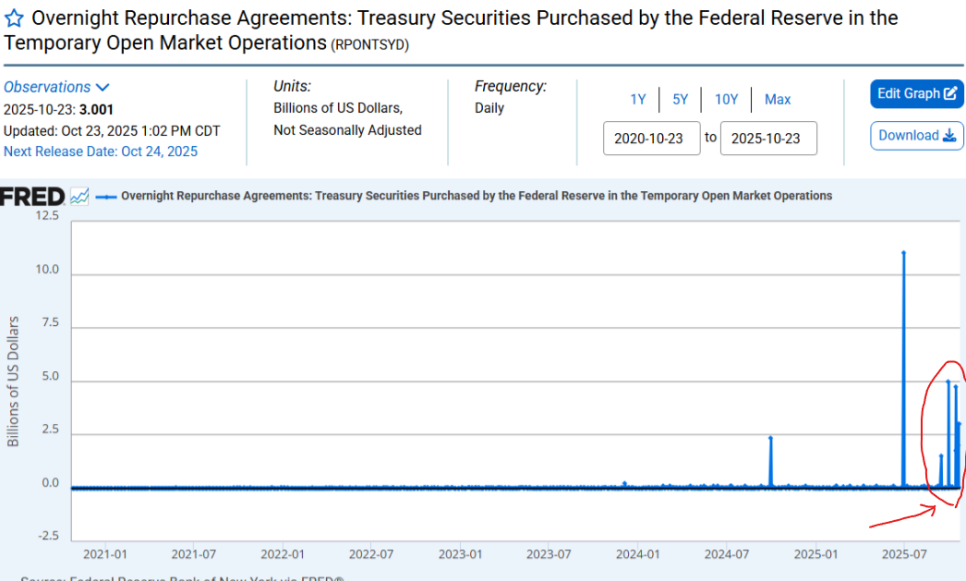Click the series title in the chart legend
This screenshot has width=966, height=581.
tap(476, 196)
